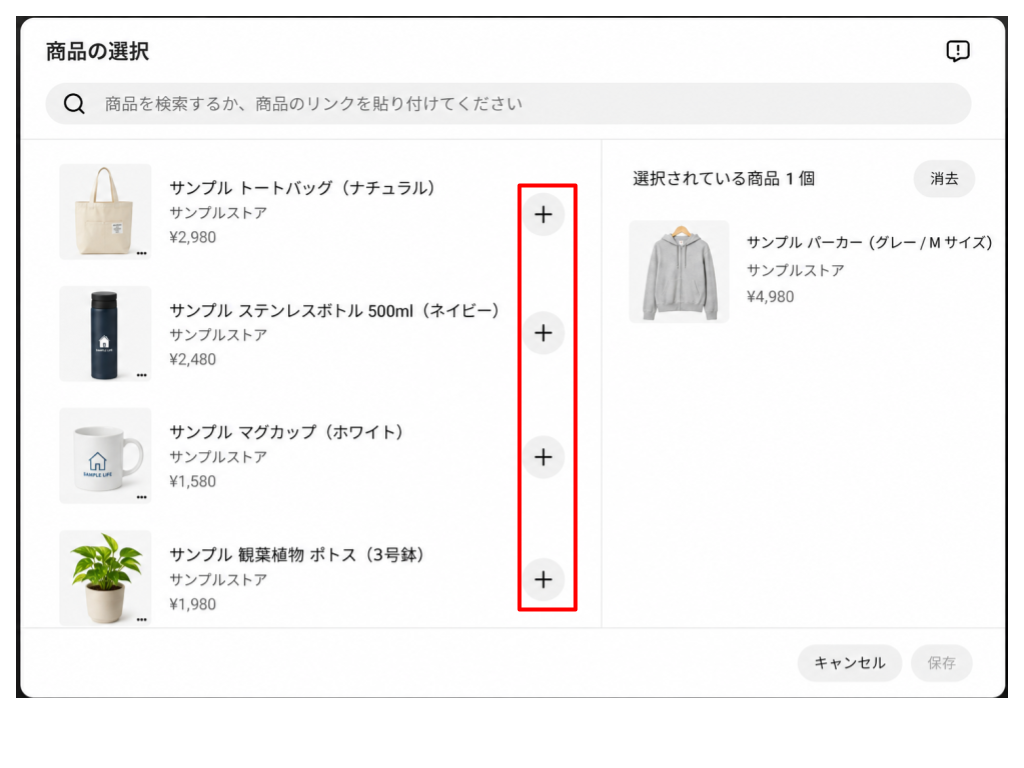Viewport: 1024px width, 768px height.
Task: Select the pothos plant thumbnail
Action: 105,578
